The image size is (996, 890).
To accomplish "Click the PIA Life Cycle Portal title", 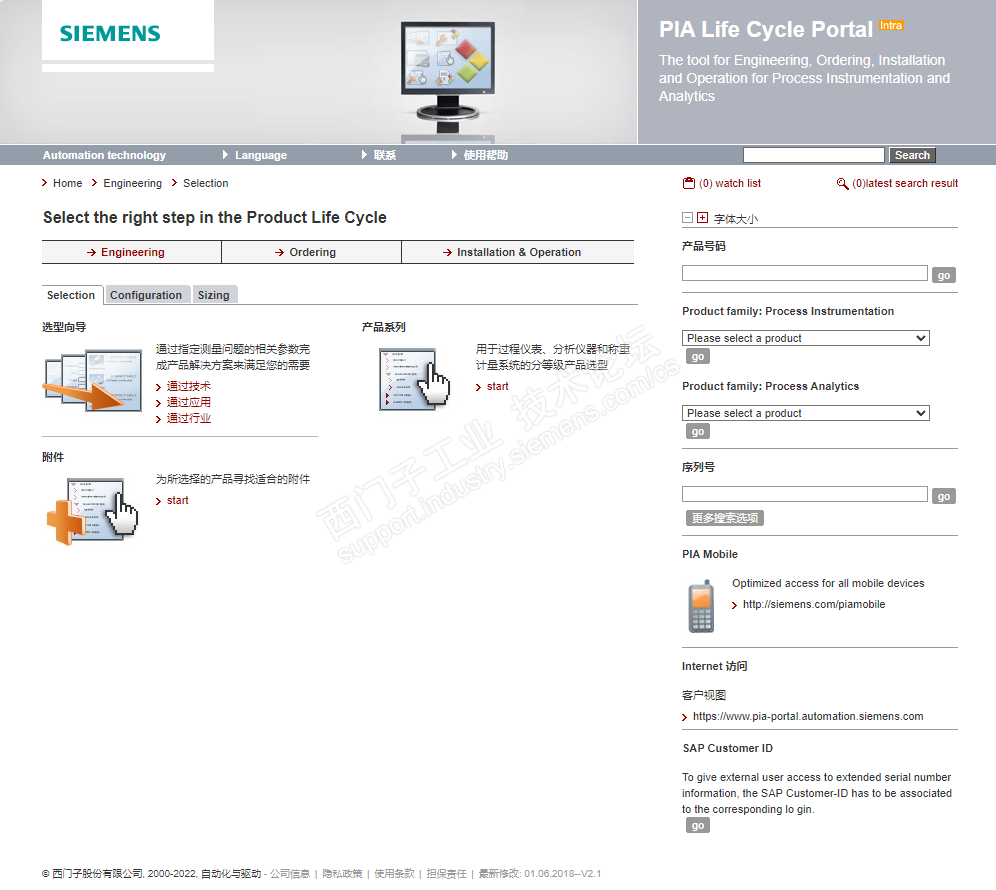I will coord(765,29).
